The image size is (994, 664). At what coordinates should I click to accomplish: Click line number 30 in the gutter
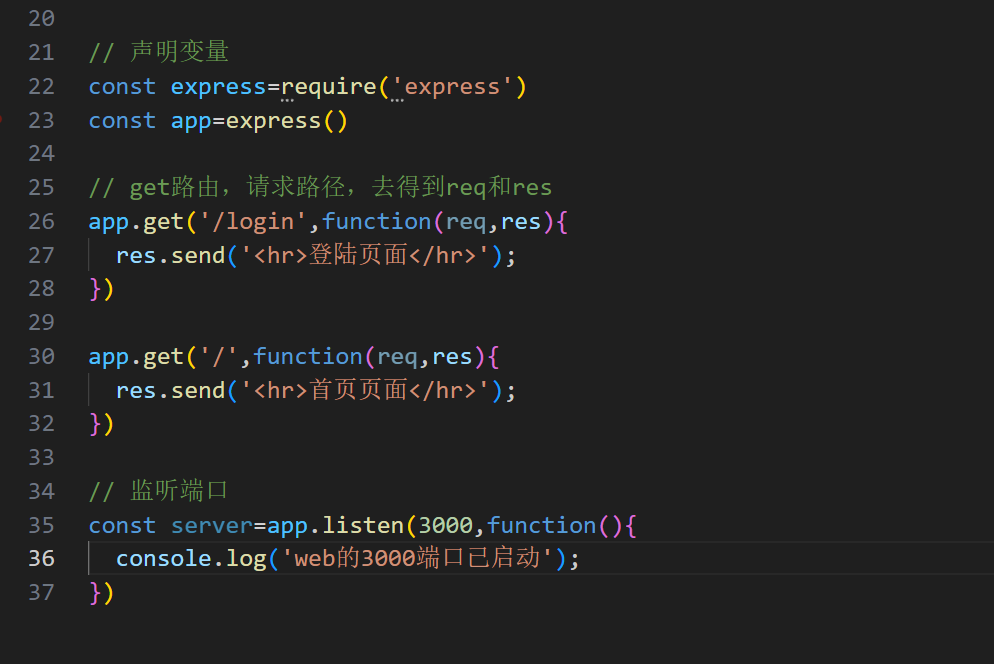41,356
